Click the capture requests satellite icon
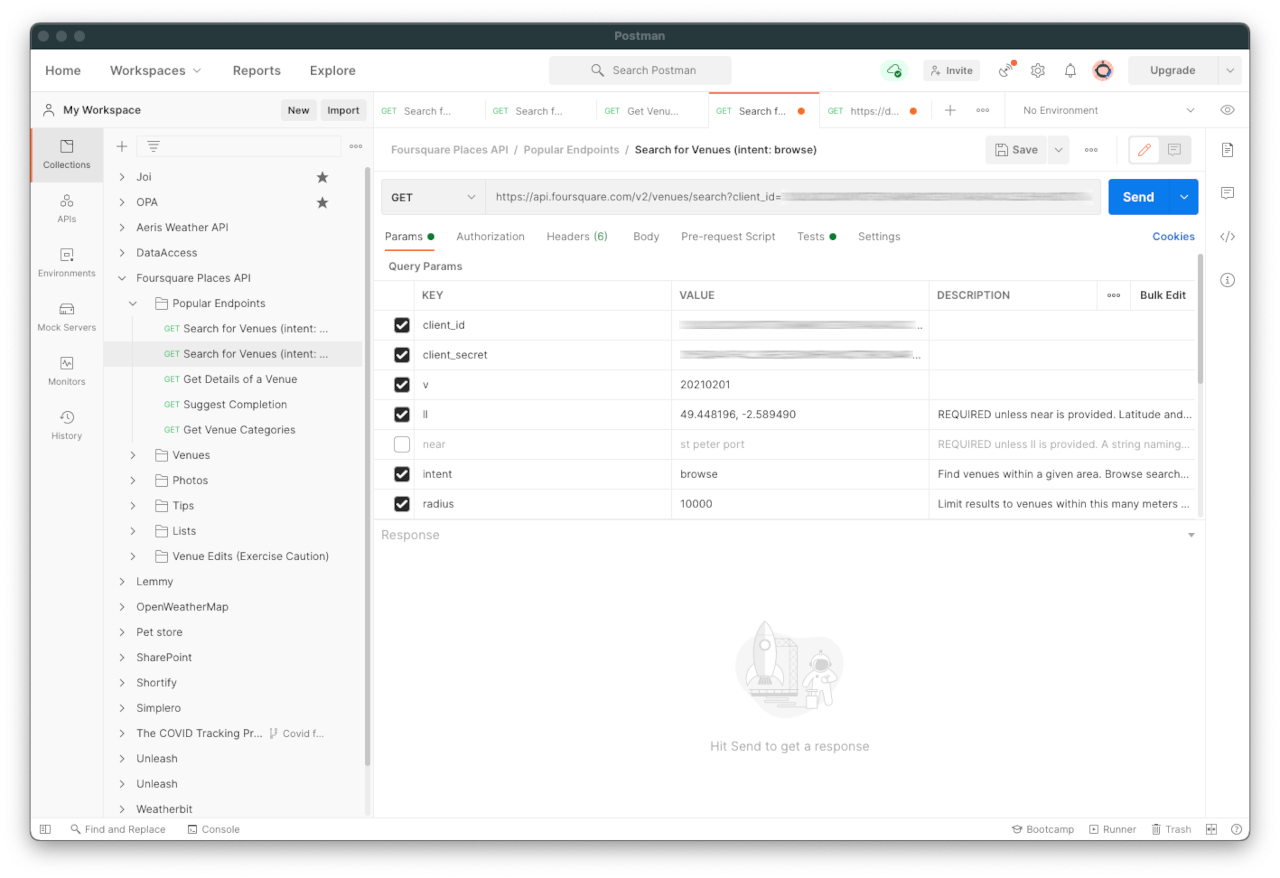The height and width of the screenshot is (878, 1280). coord(1007,71)
